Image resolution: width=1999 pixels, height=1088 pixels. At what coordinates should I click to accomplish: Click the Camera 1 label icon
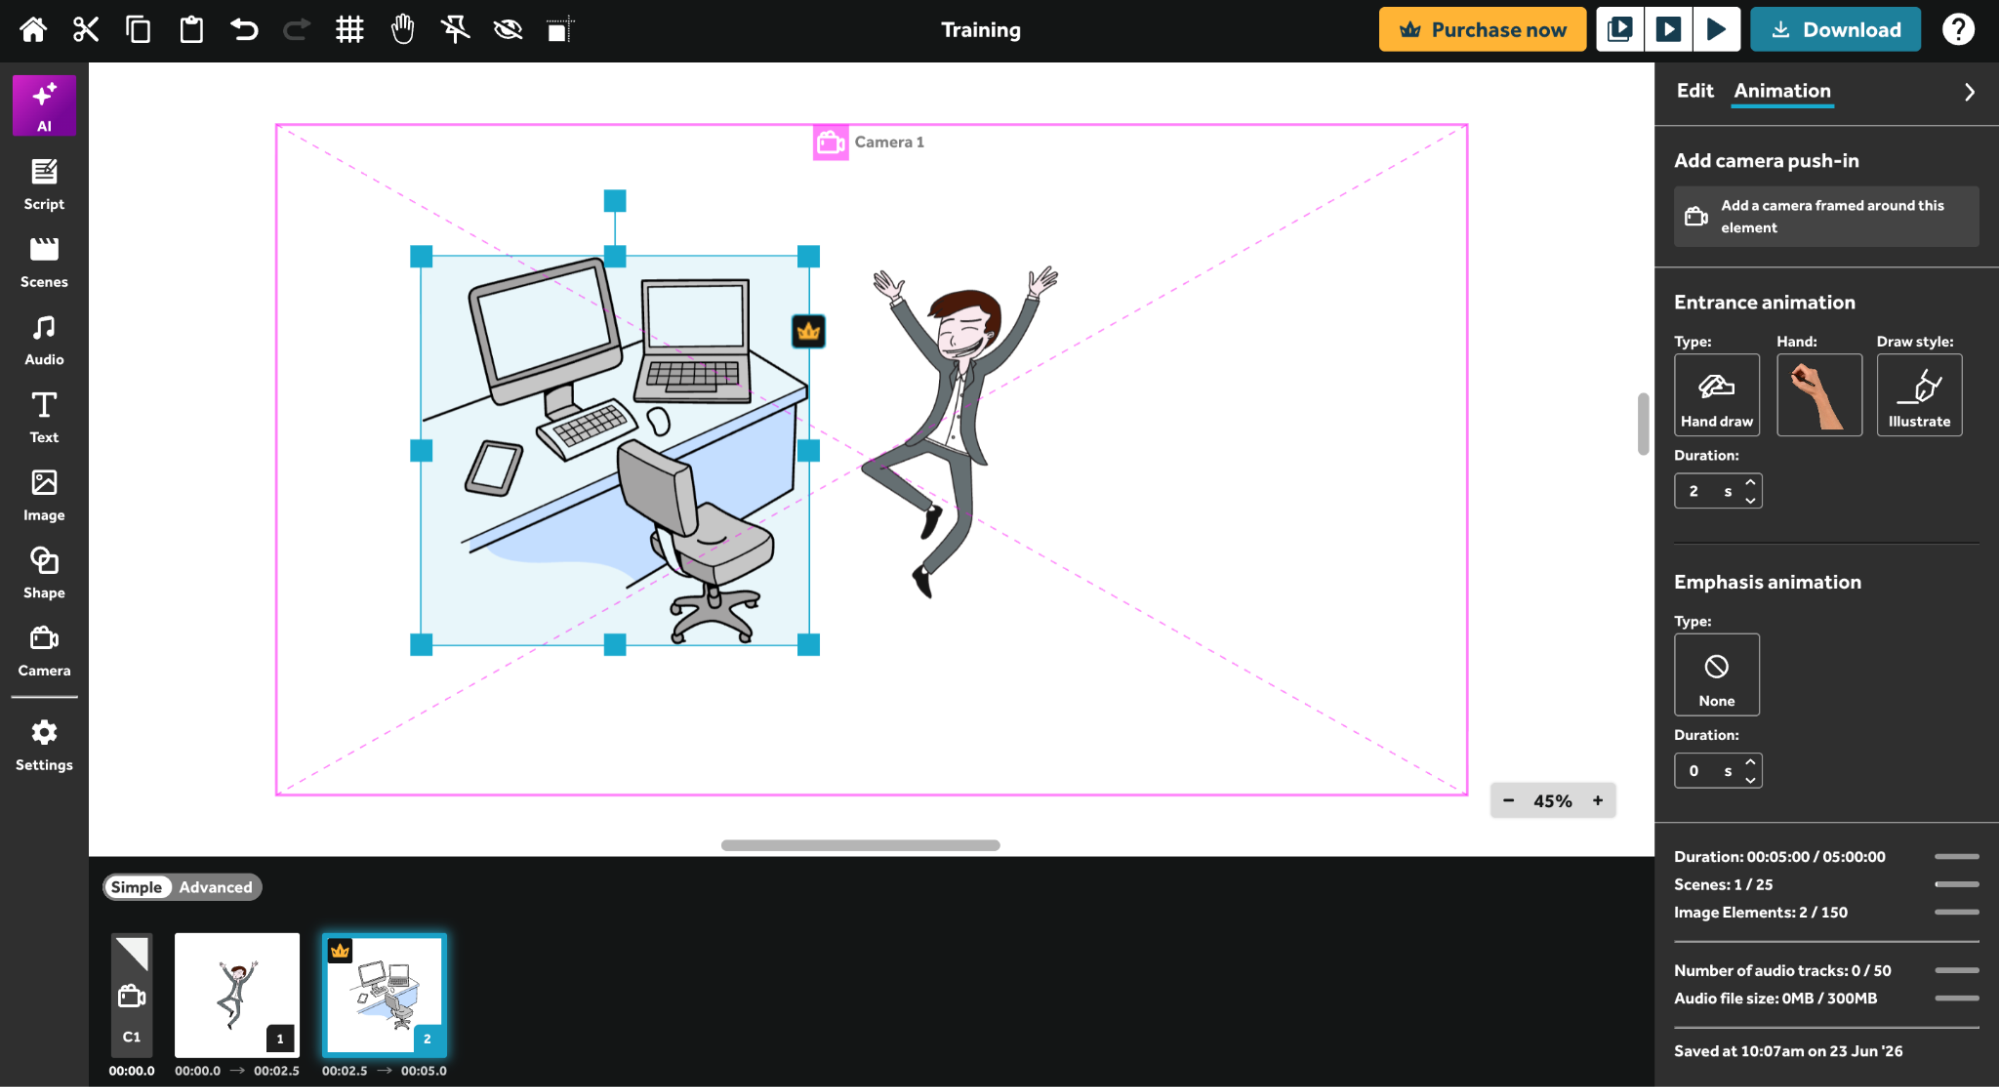[x=830, y=143]
